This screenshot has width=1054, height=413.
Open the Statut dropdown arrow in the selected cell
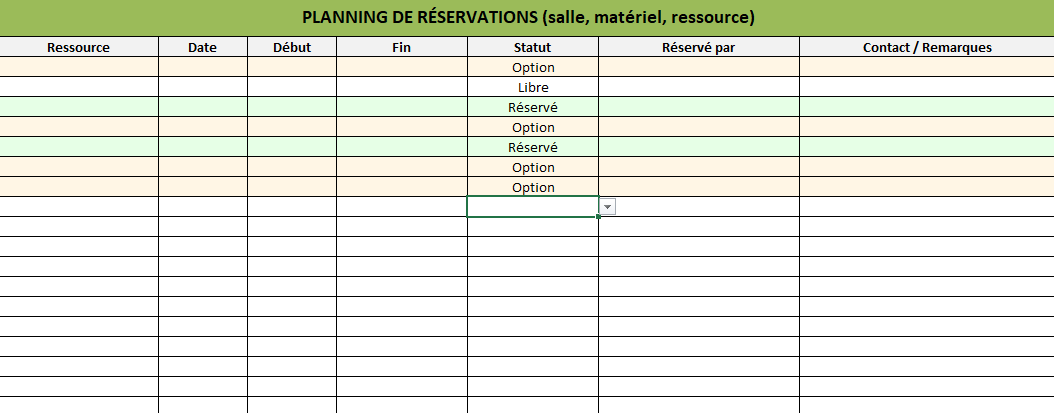click(x=608, y=206)
